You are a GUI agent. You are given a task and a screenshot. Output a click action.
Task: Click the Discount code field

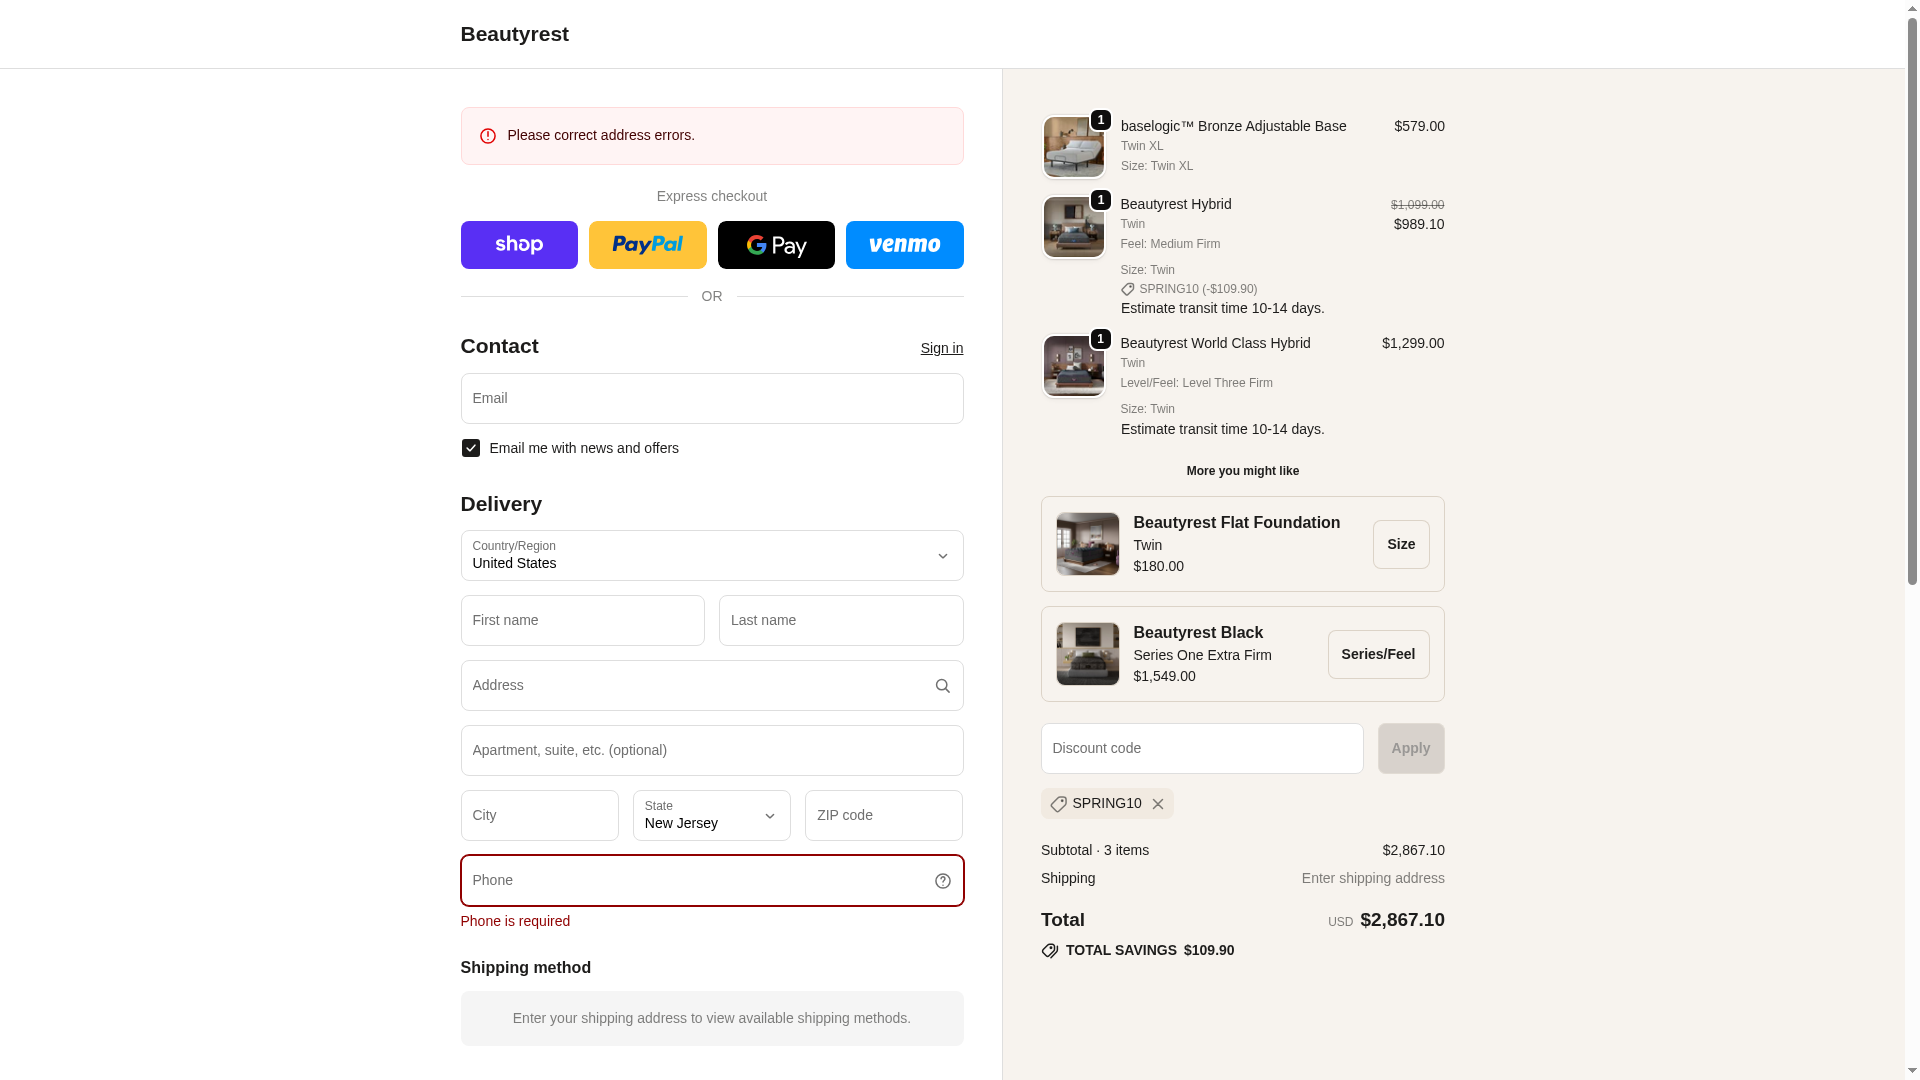pos(1201,748)
